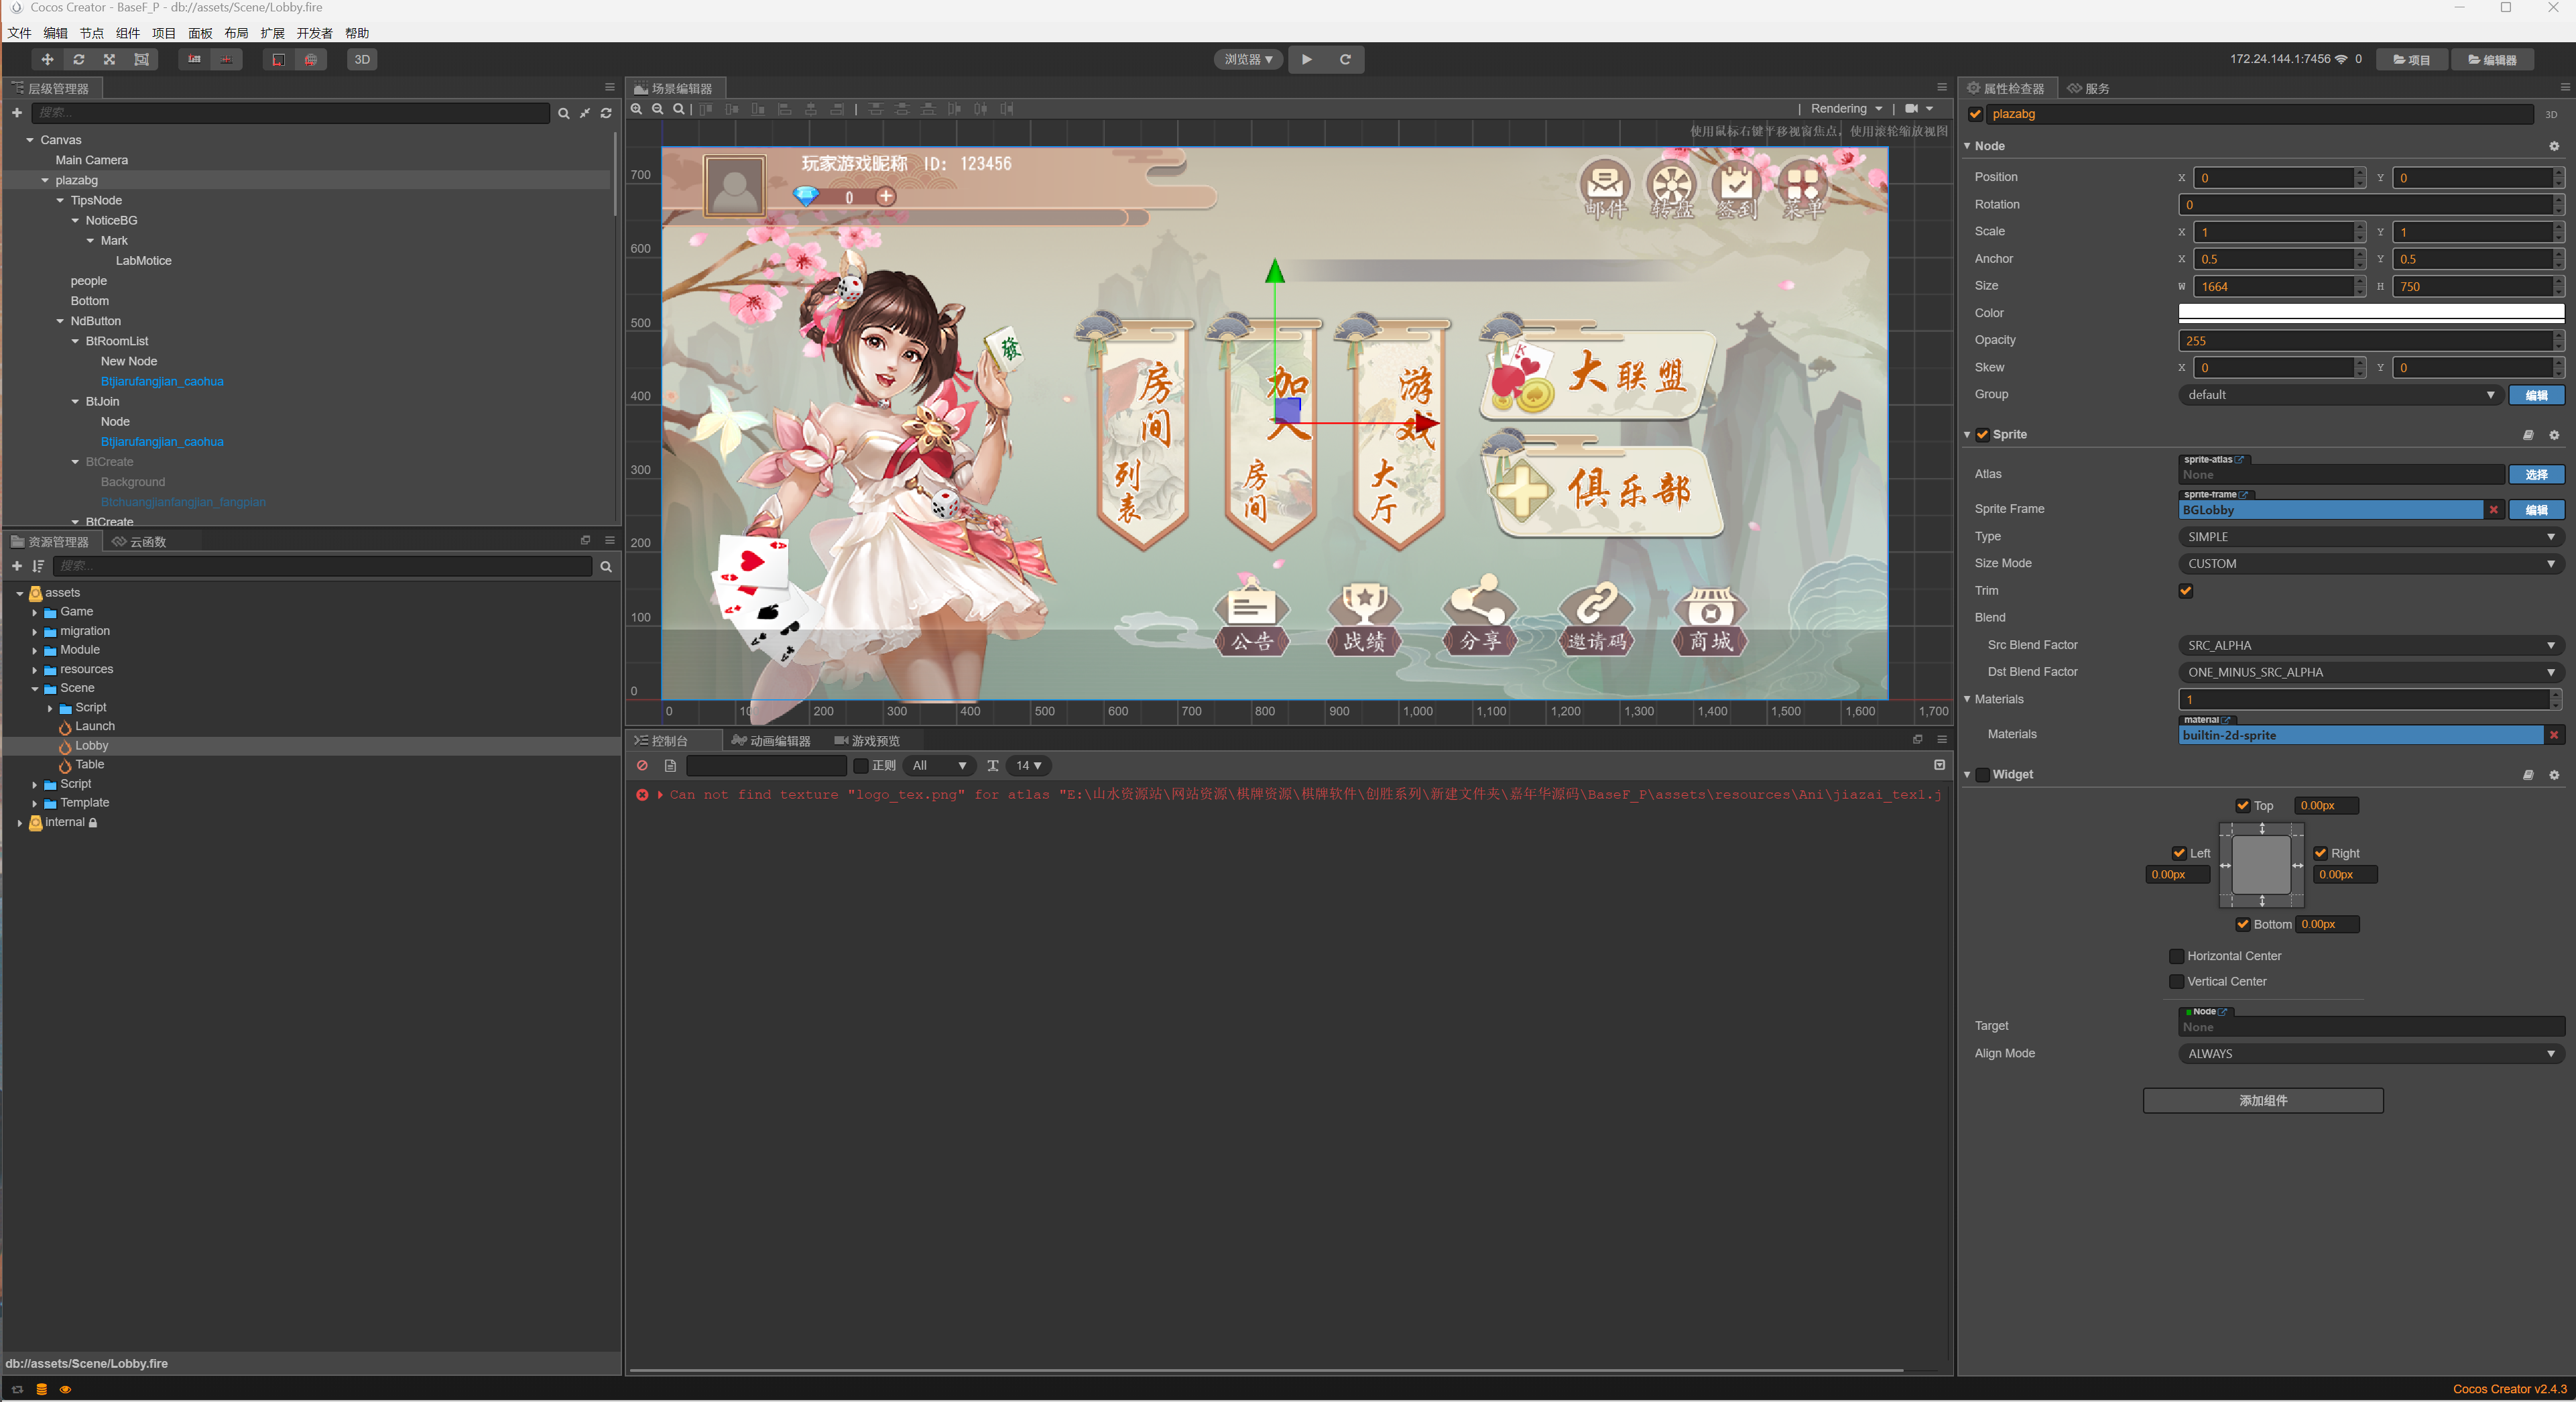Select the Rect transform tool
The width and height of the screenshot is (2576, 1402).
pyautogui.click(x=143, y=59)
